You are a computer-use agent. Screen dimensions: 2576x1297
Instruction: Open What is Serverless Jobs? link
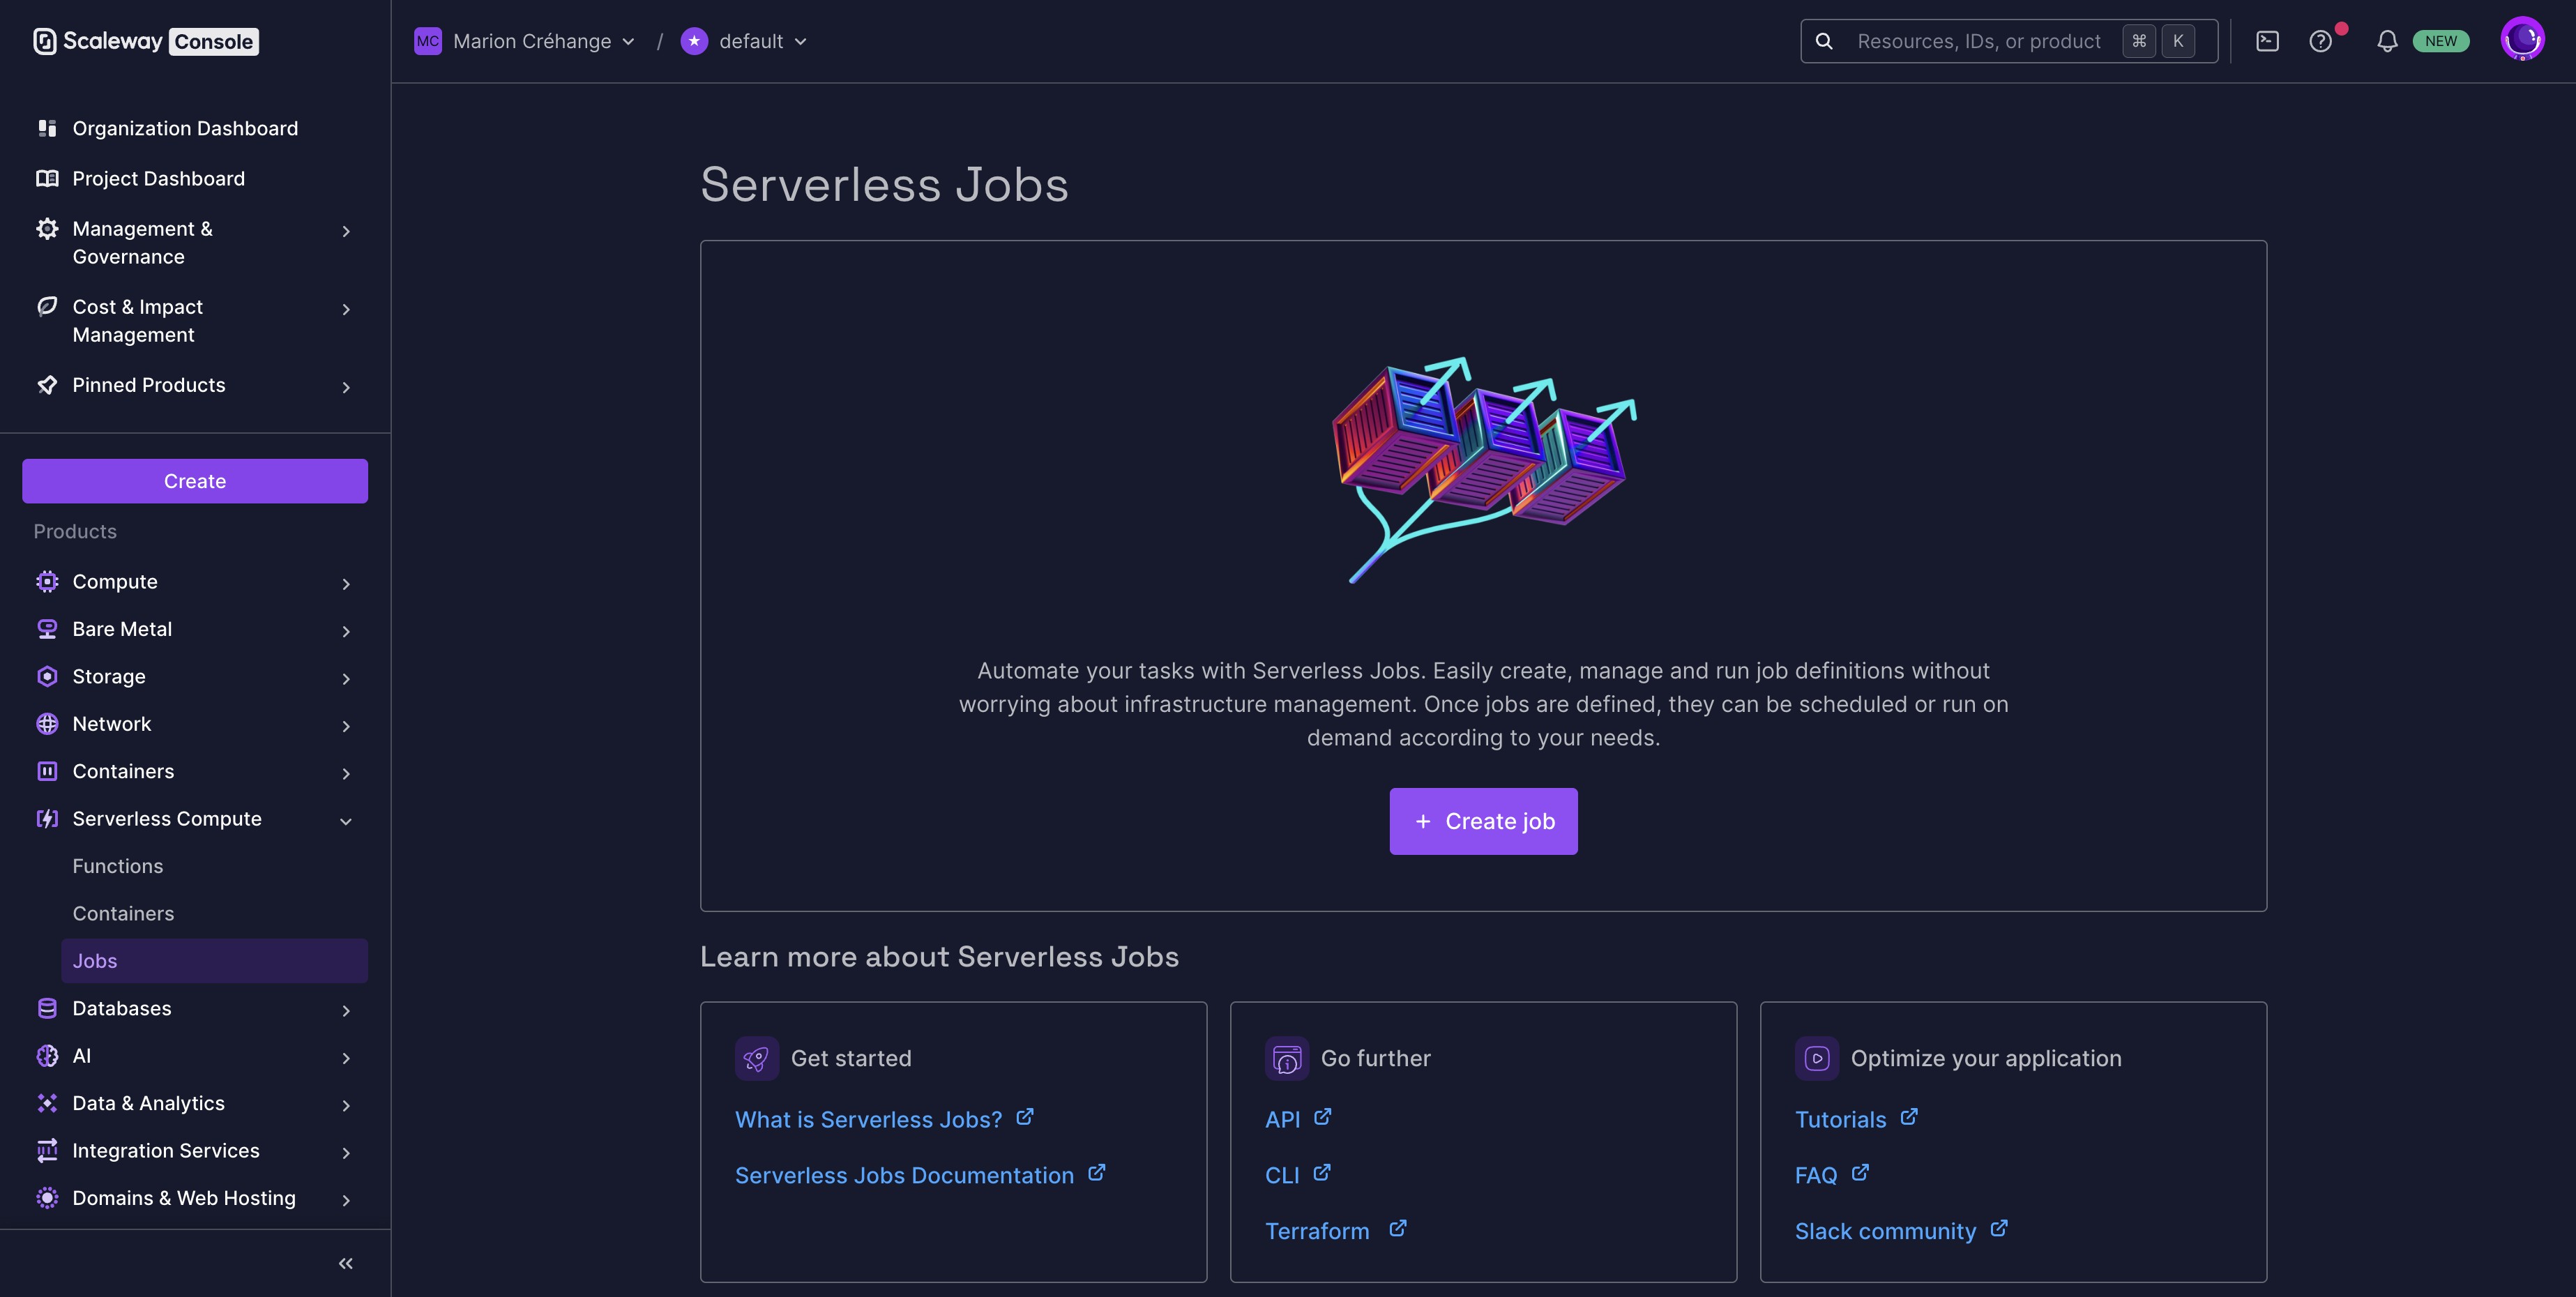[x=884, y=1119]
